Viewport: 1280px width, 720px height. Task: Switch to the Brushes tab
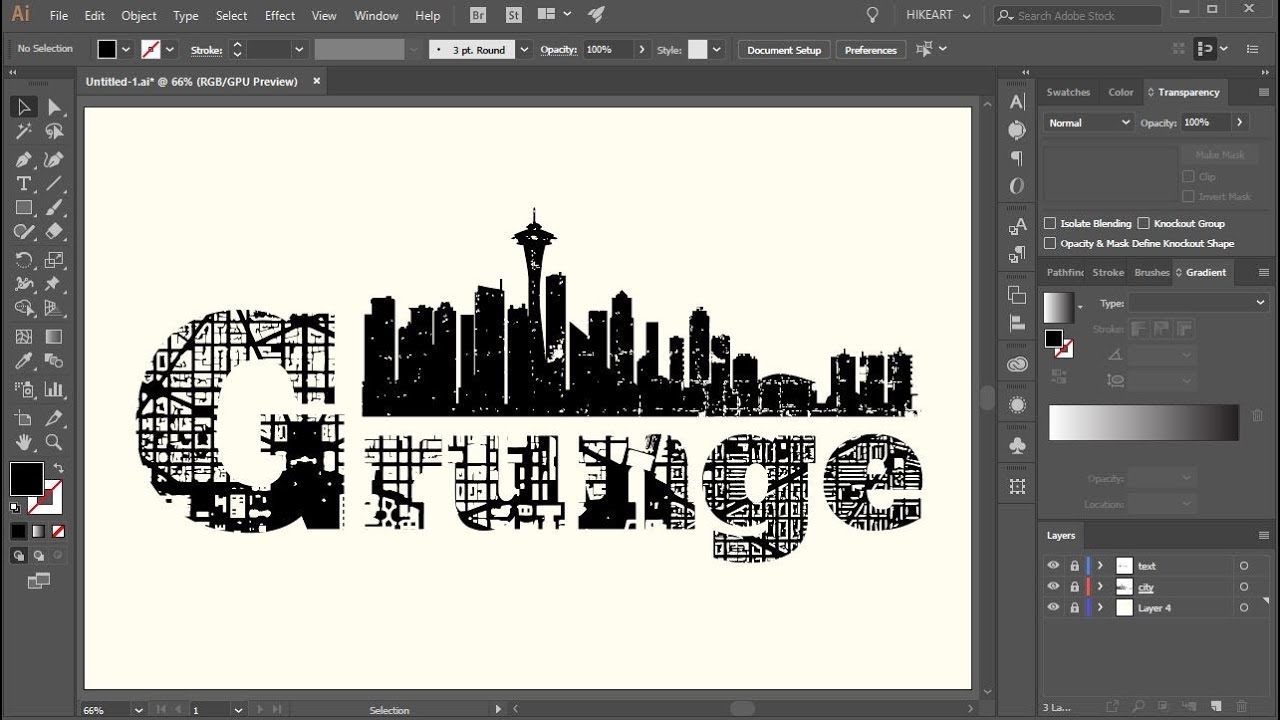coord(1152,272)
